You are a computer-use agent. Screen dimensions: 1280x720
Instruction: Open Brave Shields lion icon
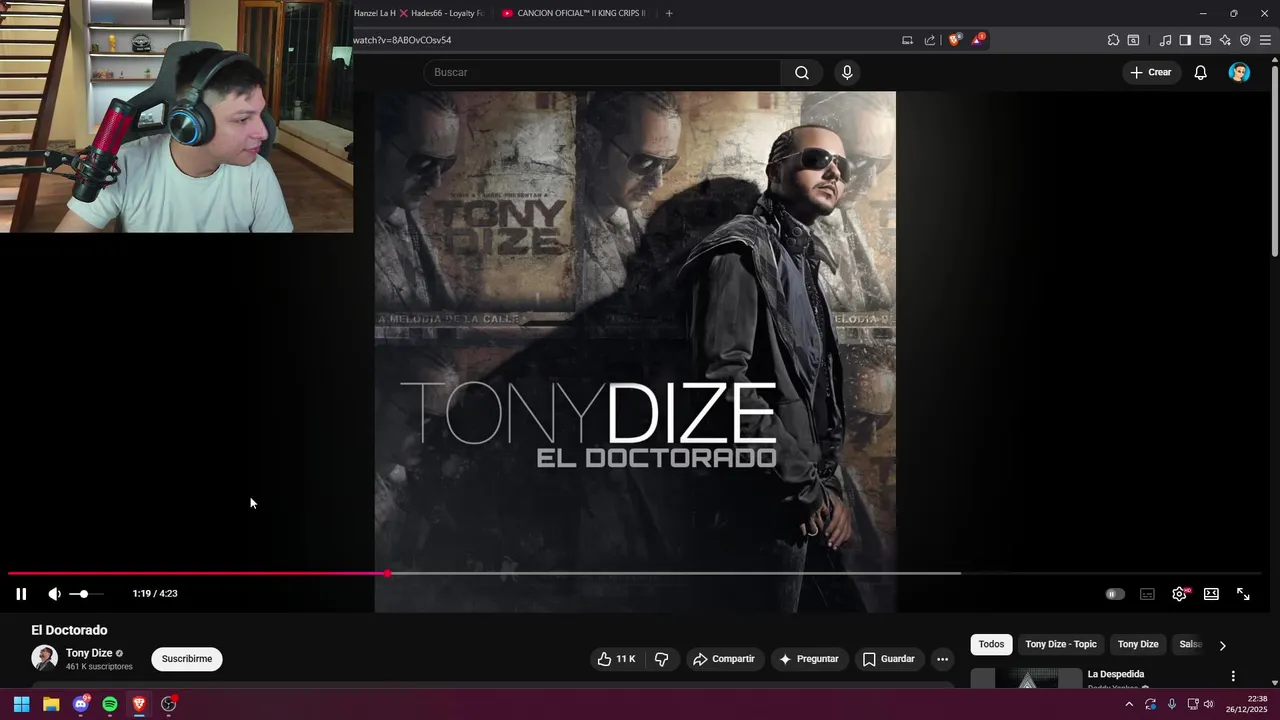[x=954, y=40]
